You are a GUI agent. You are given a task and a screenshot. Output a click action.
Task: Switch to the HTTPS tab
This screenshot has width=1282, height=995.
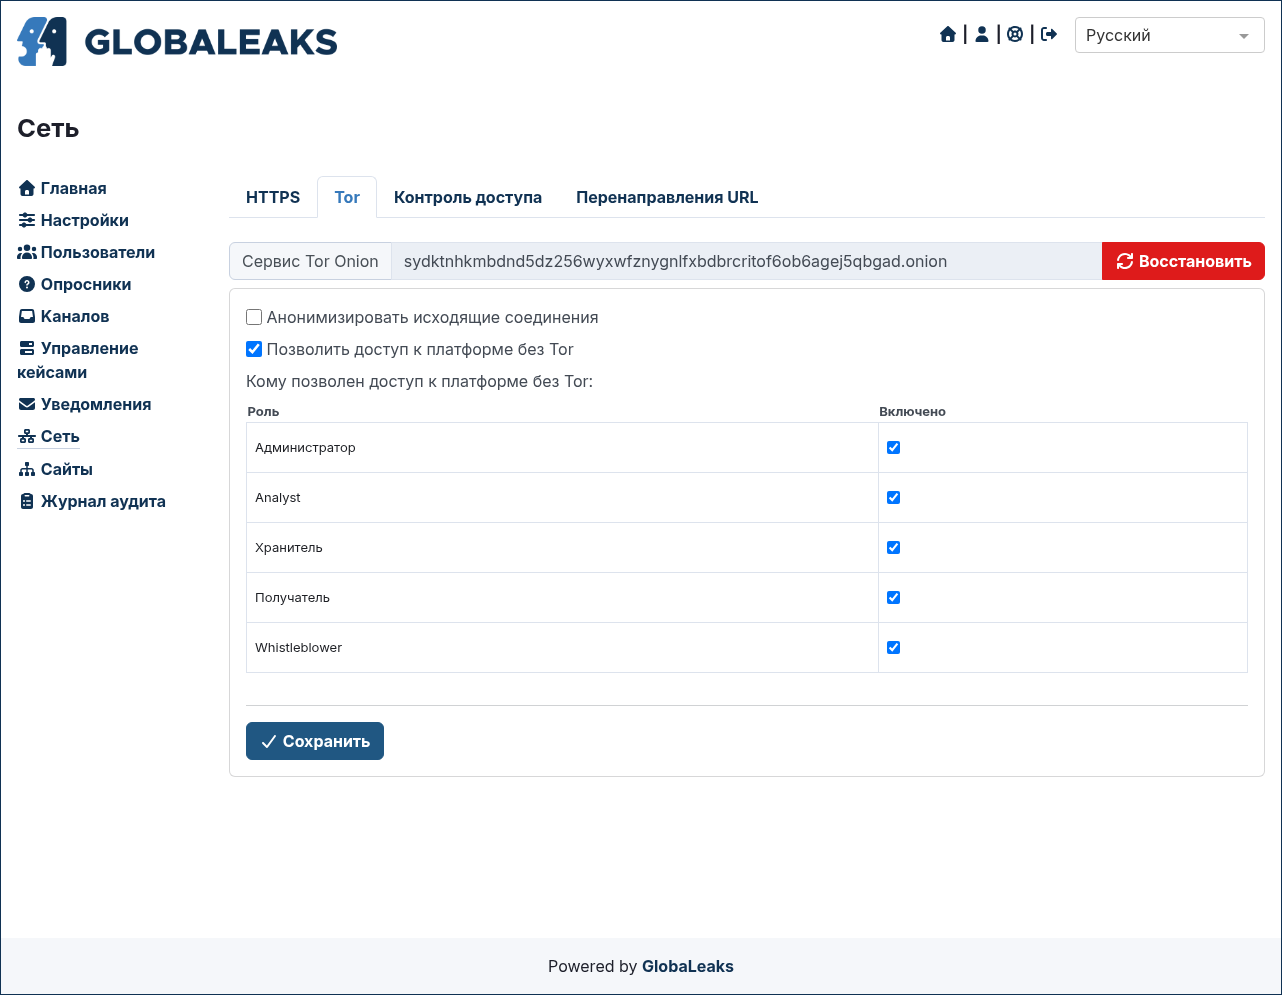click(273, 197)
